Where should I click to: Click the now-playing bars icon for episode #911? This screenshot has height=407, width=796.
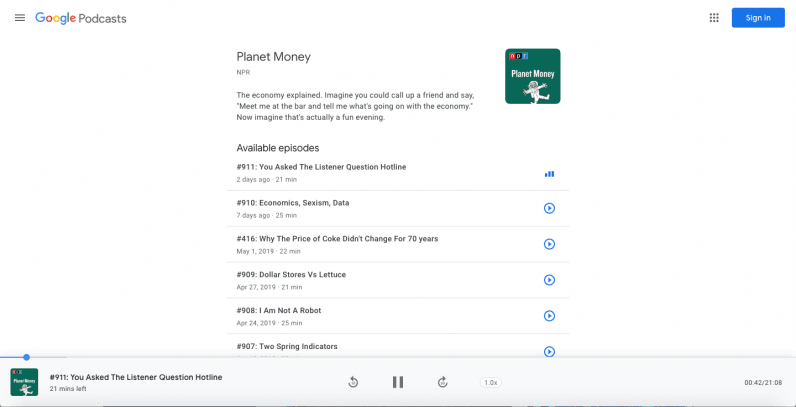tap(549, 173)
